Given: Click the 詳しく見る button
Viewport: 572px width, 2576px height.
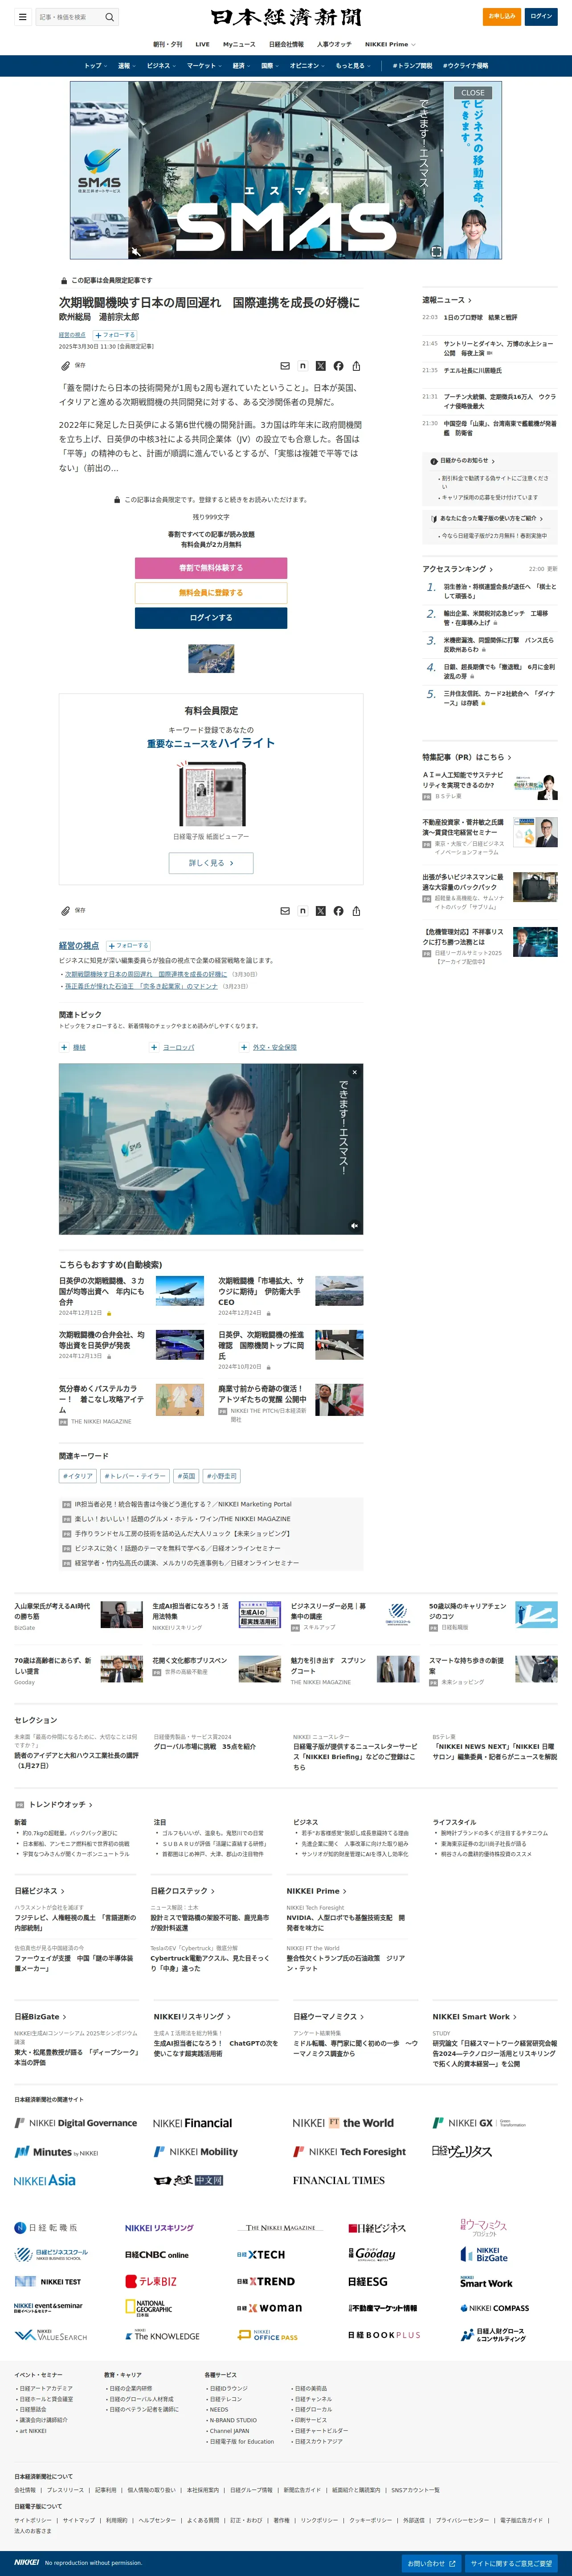Looking at the screenshot, I should (211, 863).
